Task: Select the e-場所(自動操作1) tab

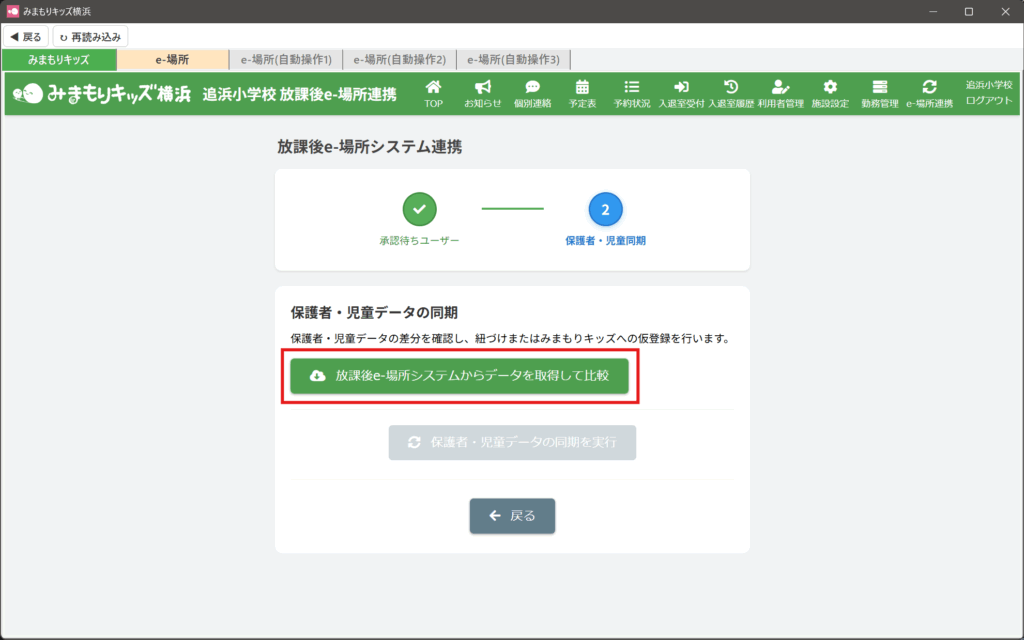Action: (286, 60)
